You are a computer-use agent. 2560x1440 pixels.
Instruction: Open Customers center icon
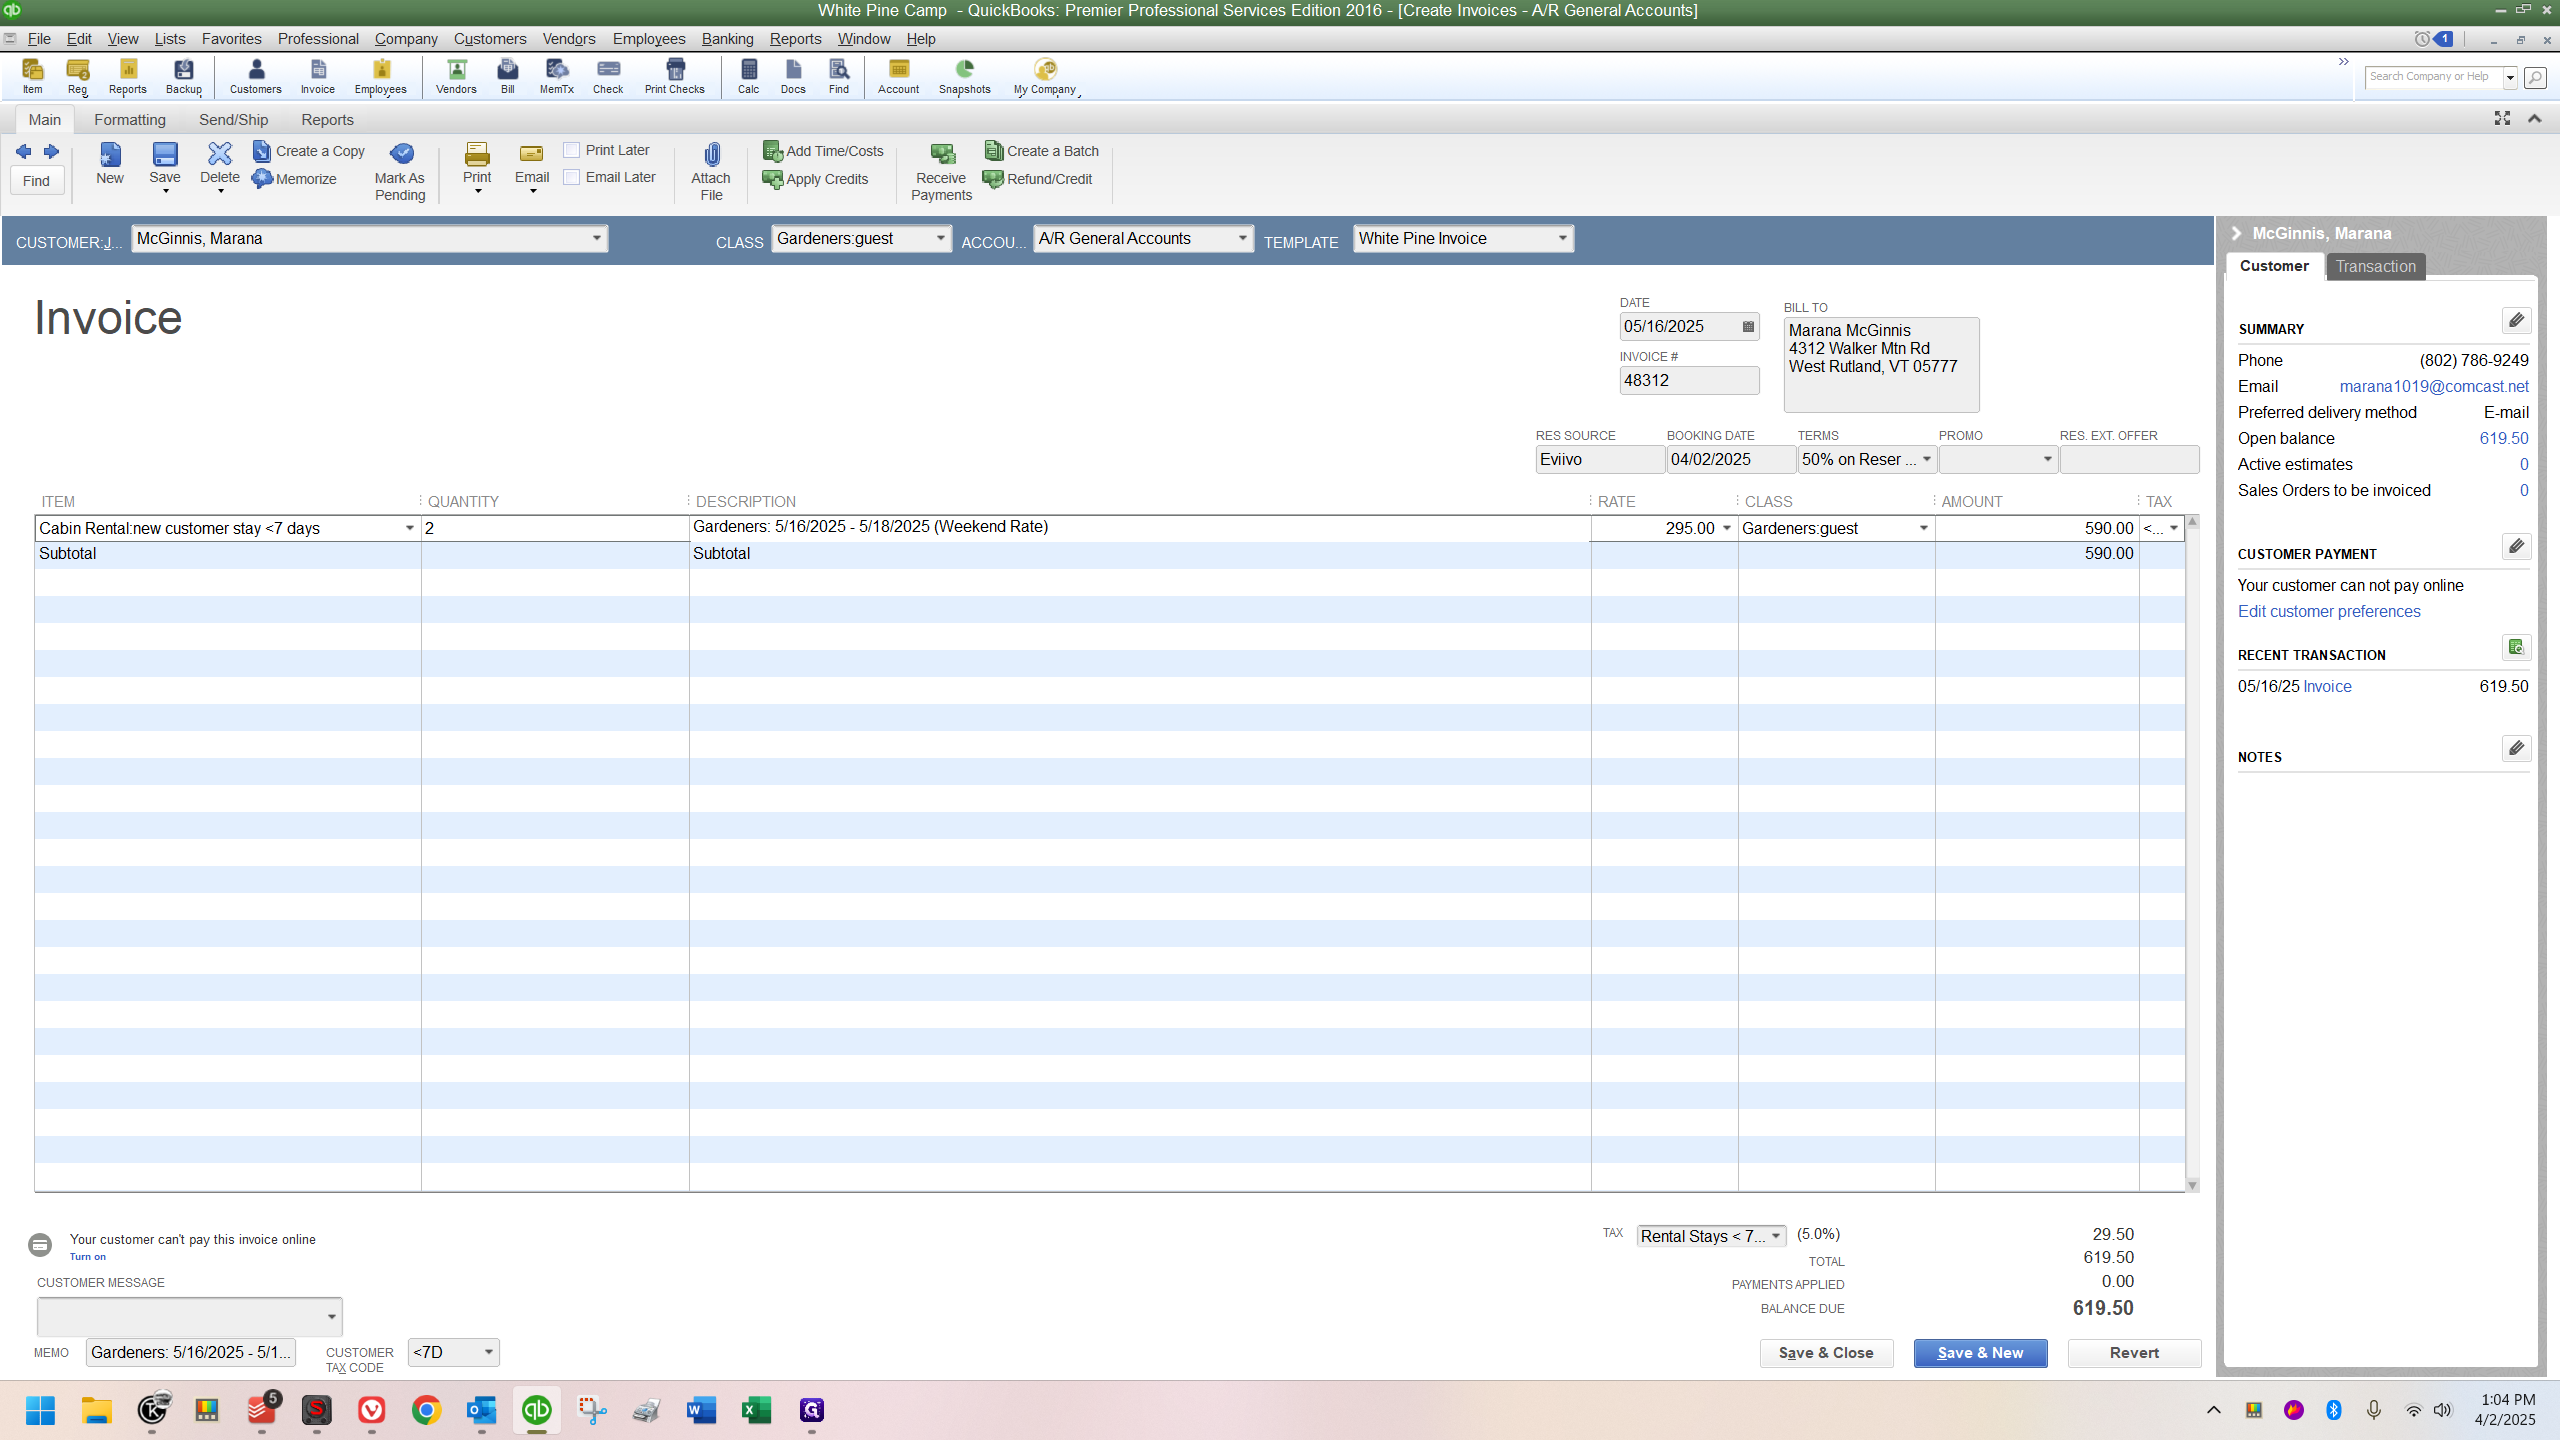(x=256, y=76)
